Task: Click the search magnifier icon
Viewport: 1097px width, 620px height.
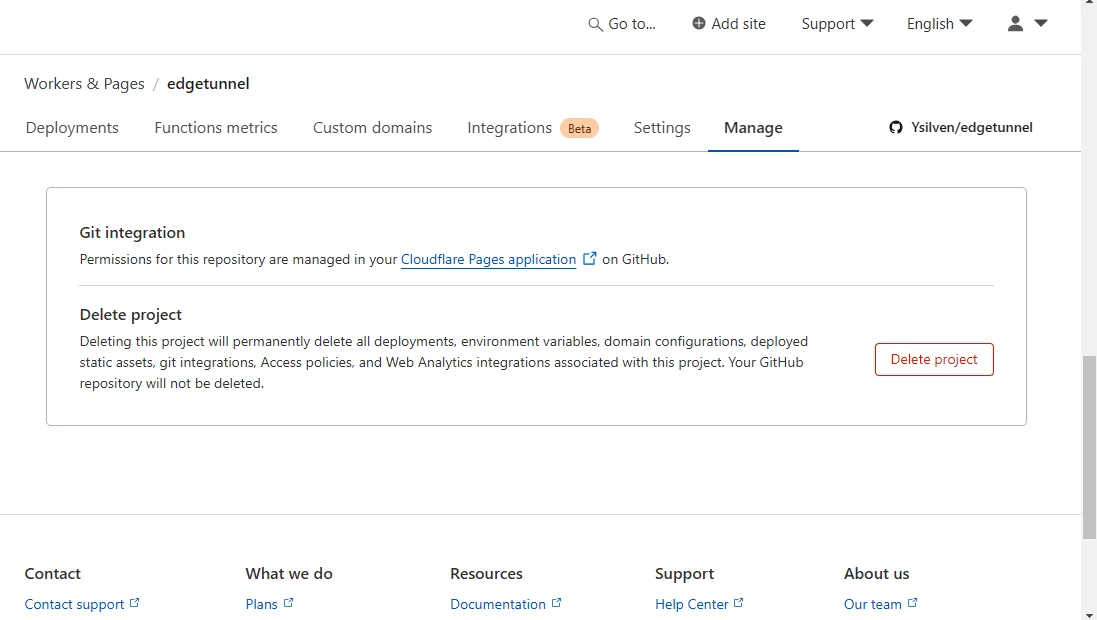Action: tap(595, 24)
